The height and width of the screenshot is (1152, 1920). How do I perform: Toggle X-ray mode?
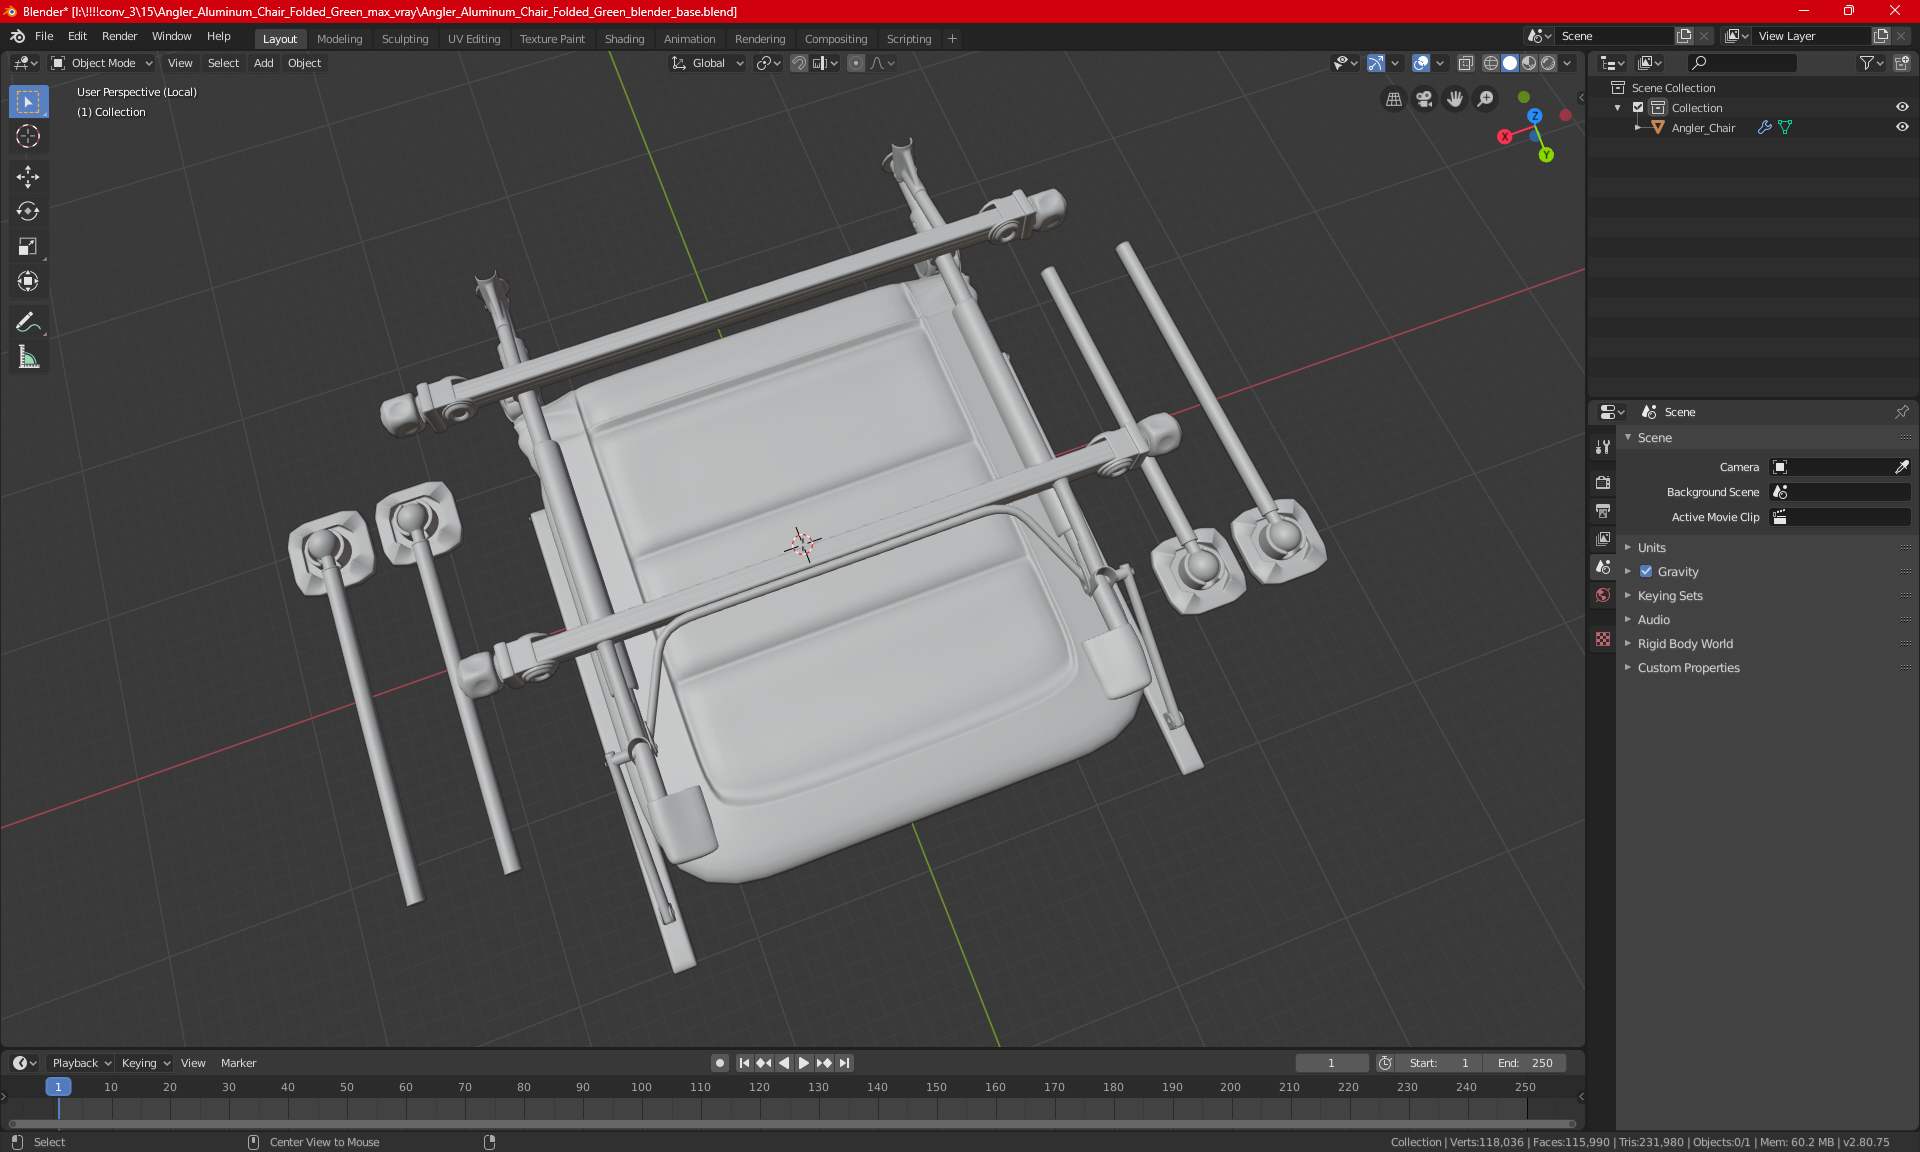point(1465,63)
